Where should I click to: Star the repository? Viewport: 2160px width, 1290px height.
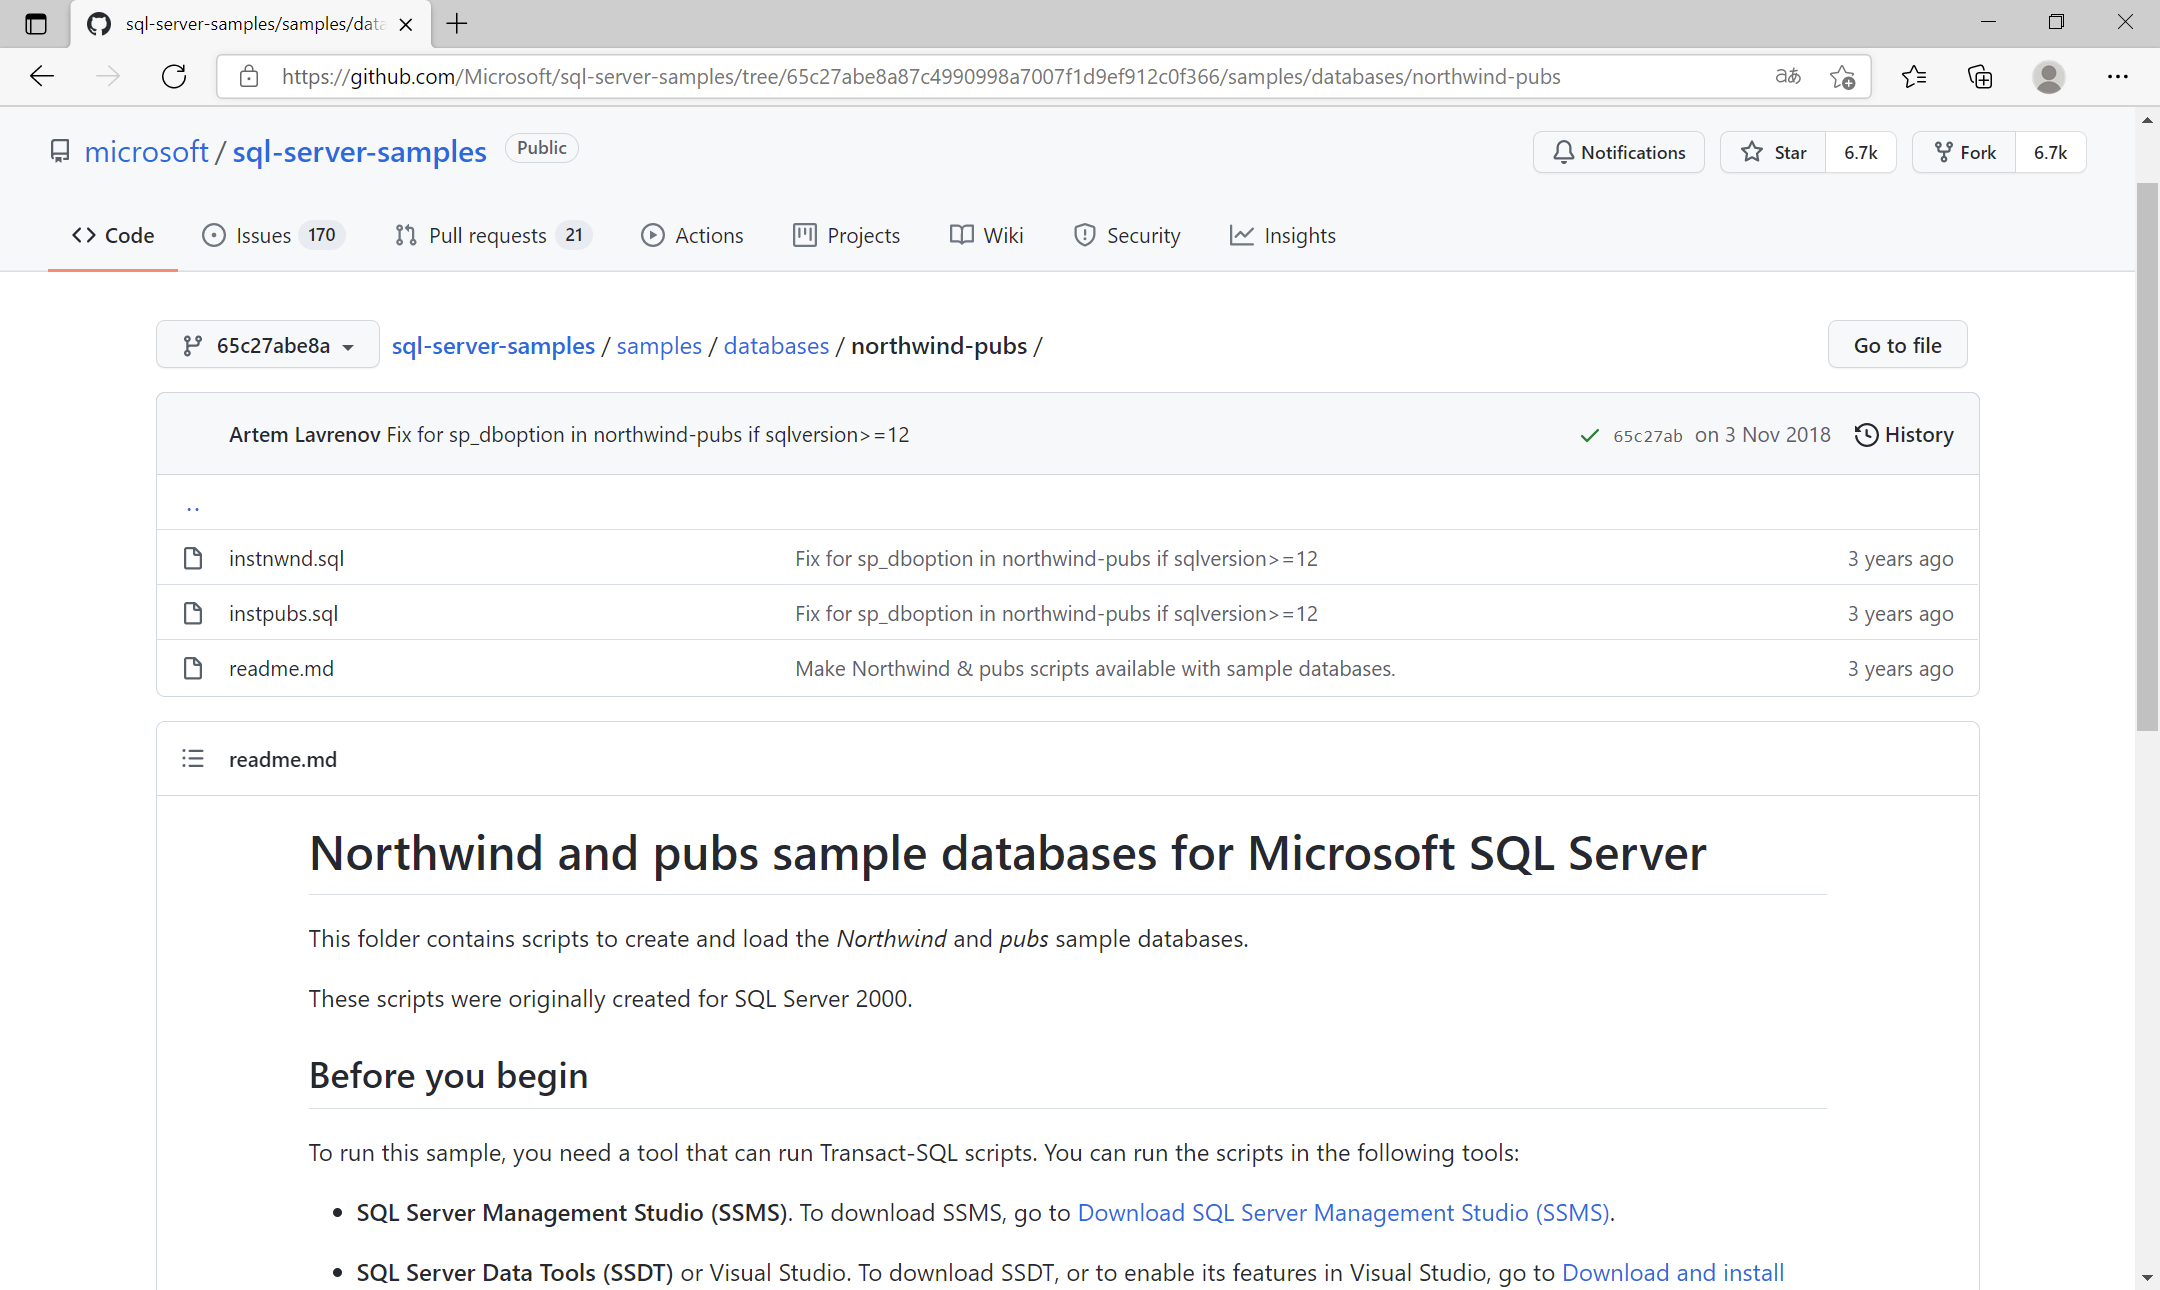(x=1773, y=152)
